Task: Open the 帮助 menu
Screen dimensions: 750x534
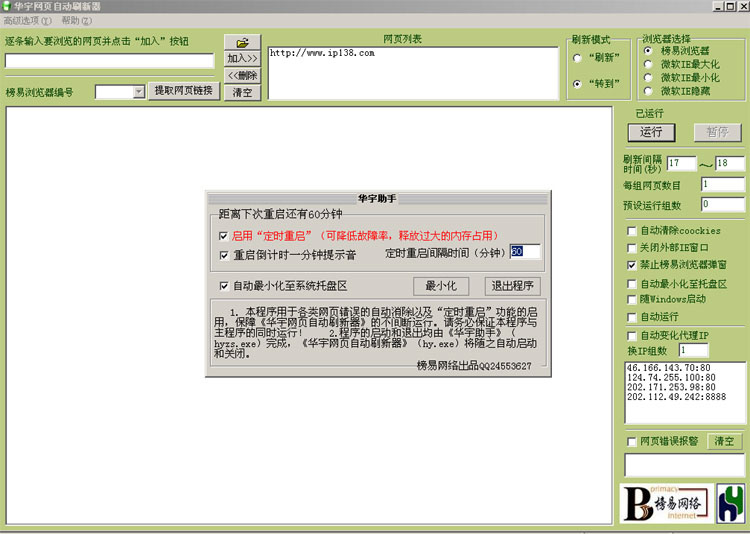Action: coord(77,21)
